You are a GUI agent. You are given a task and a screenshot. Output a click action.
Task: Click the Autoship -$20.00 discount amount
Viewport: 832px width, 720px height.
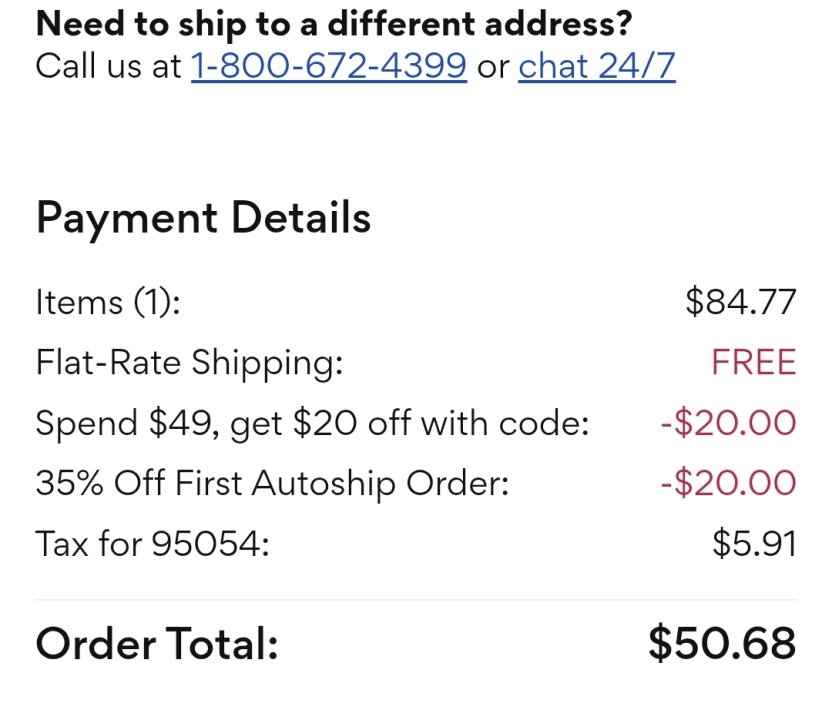pyautogui.click(x=728, y=484)
